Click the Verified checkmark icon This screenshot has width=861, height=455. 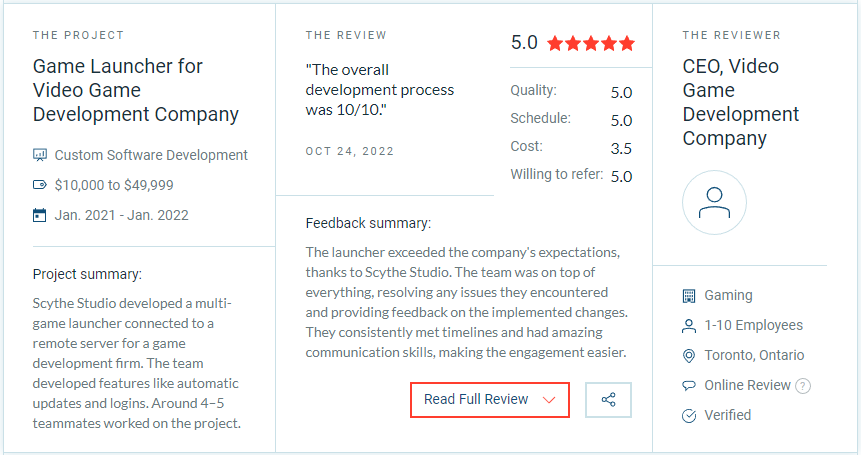click(x=689, y=415)
